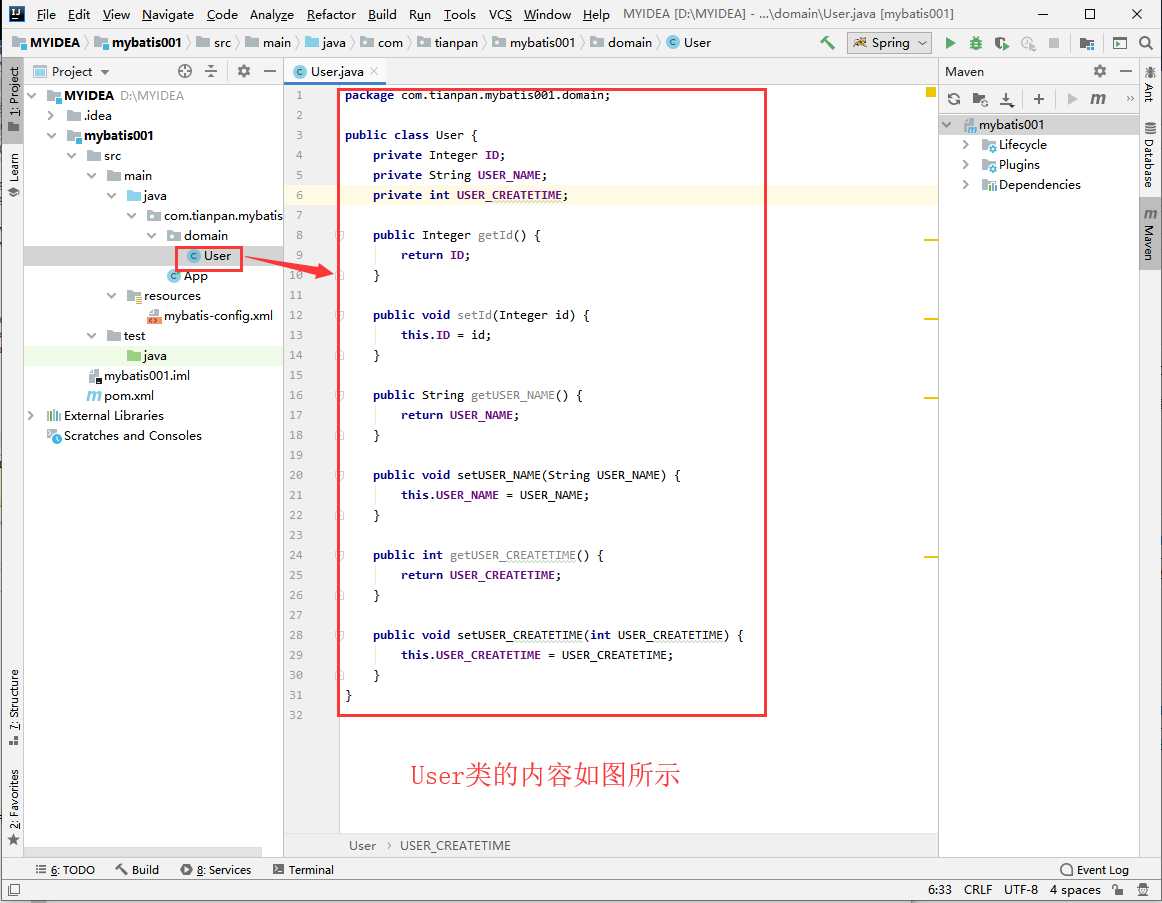Screen dimensions: 1162x903
Task: Click the Learn side tab
Action: pyautogui.click(x=13, y=175)
